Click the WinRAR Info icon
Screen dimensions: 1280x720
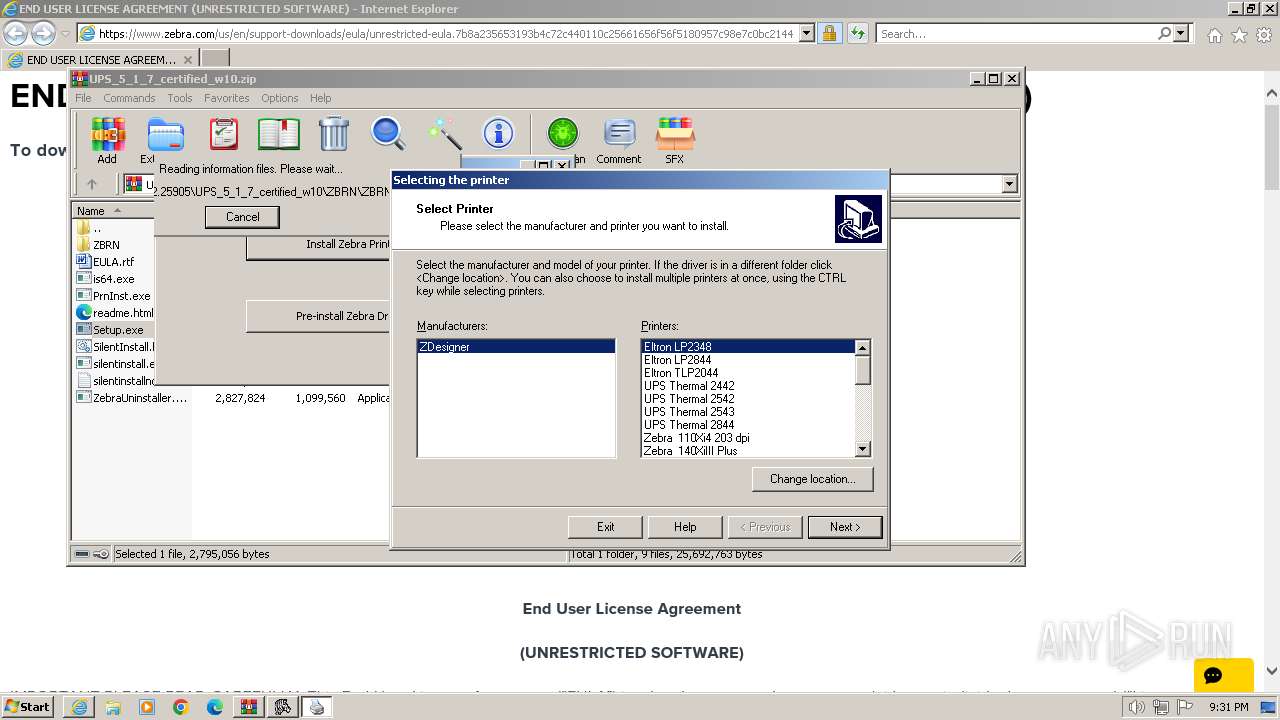(498, 133)
